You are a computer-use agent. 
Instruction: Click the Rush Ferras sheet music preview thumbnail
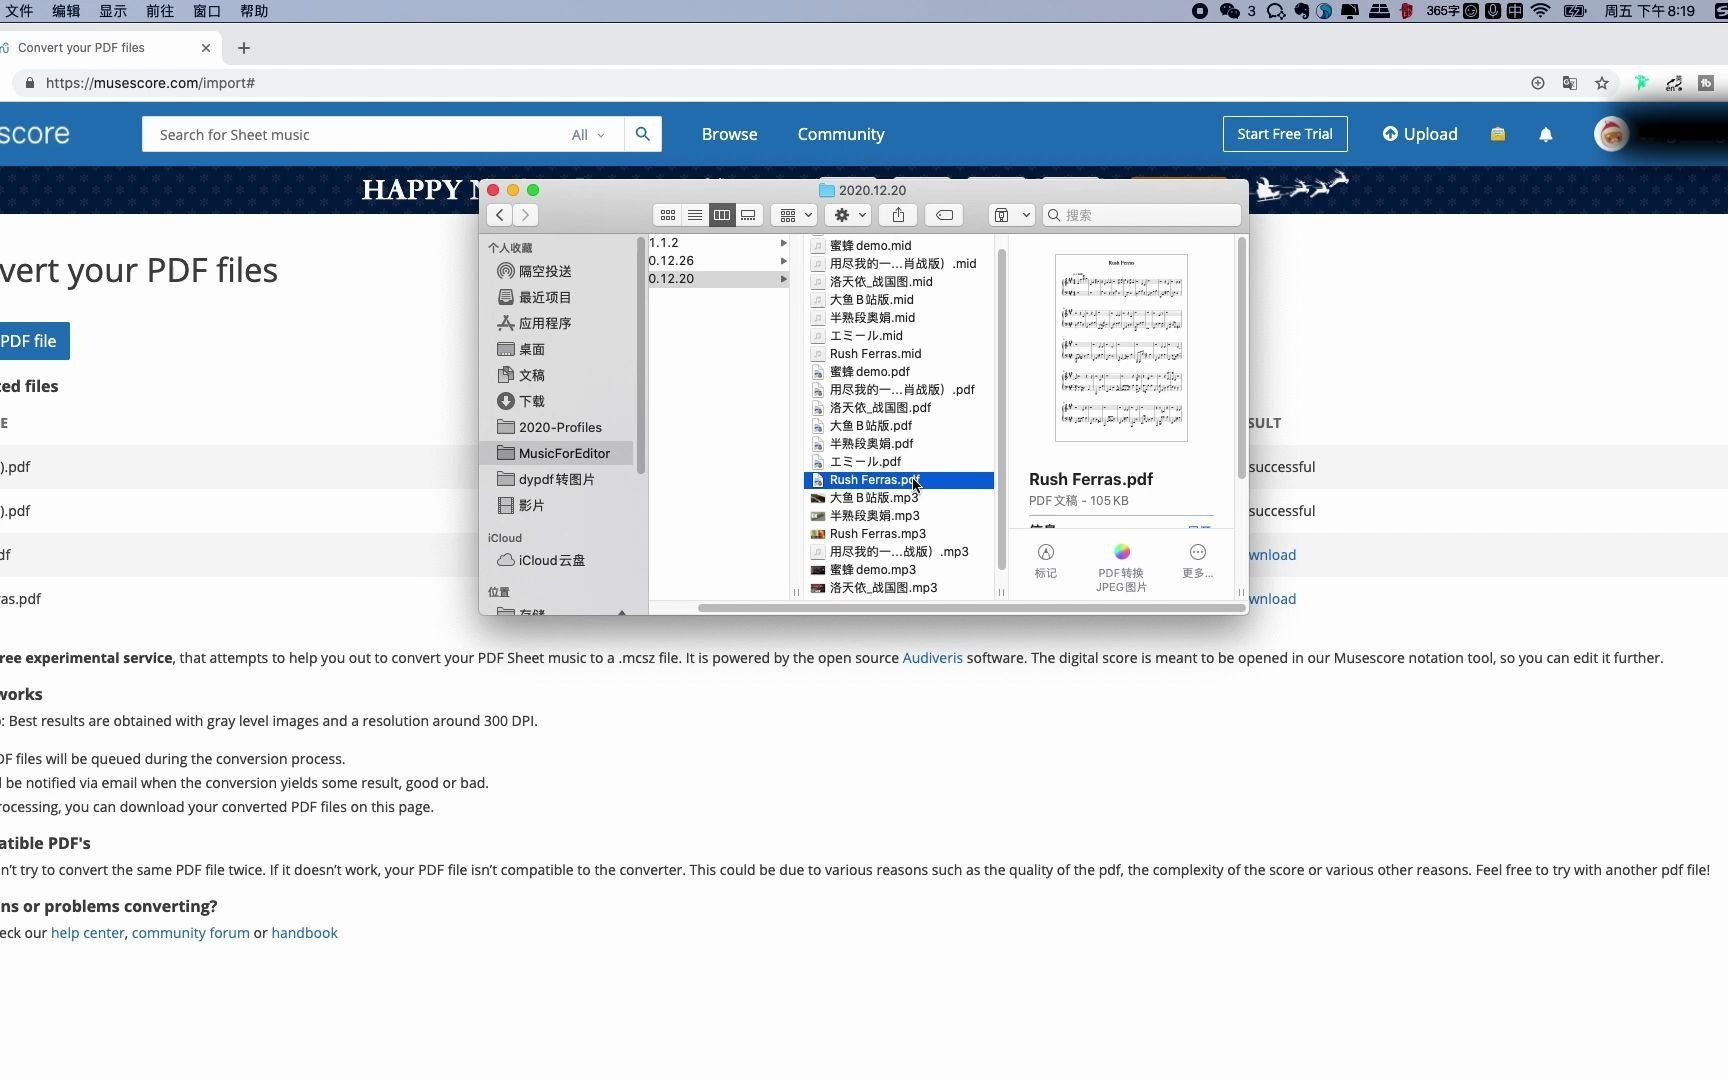1121,347
